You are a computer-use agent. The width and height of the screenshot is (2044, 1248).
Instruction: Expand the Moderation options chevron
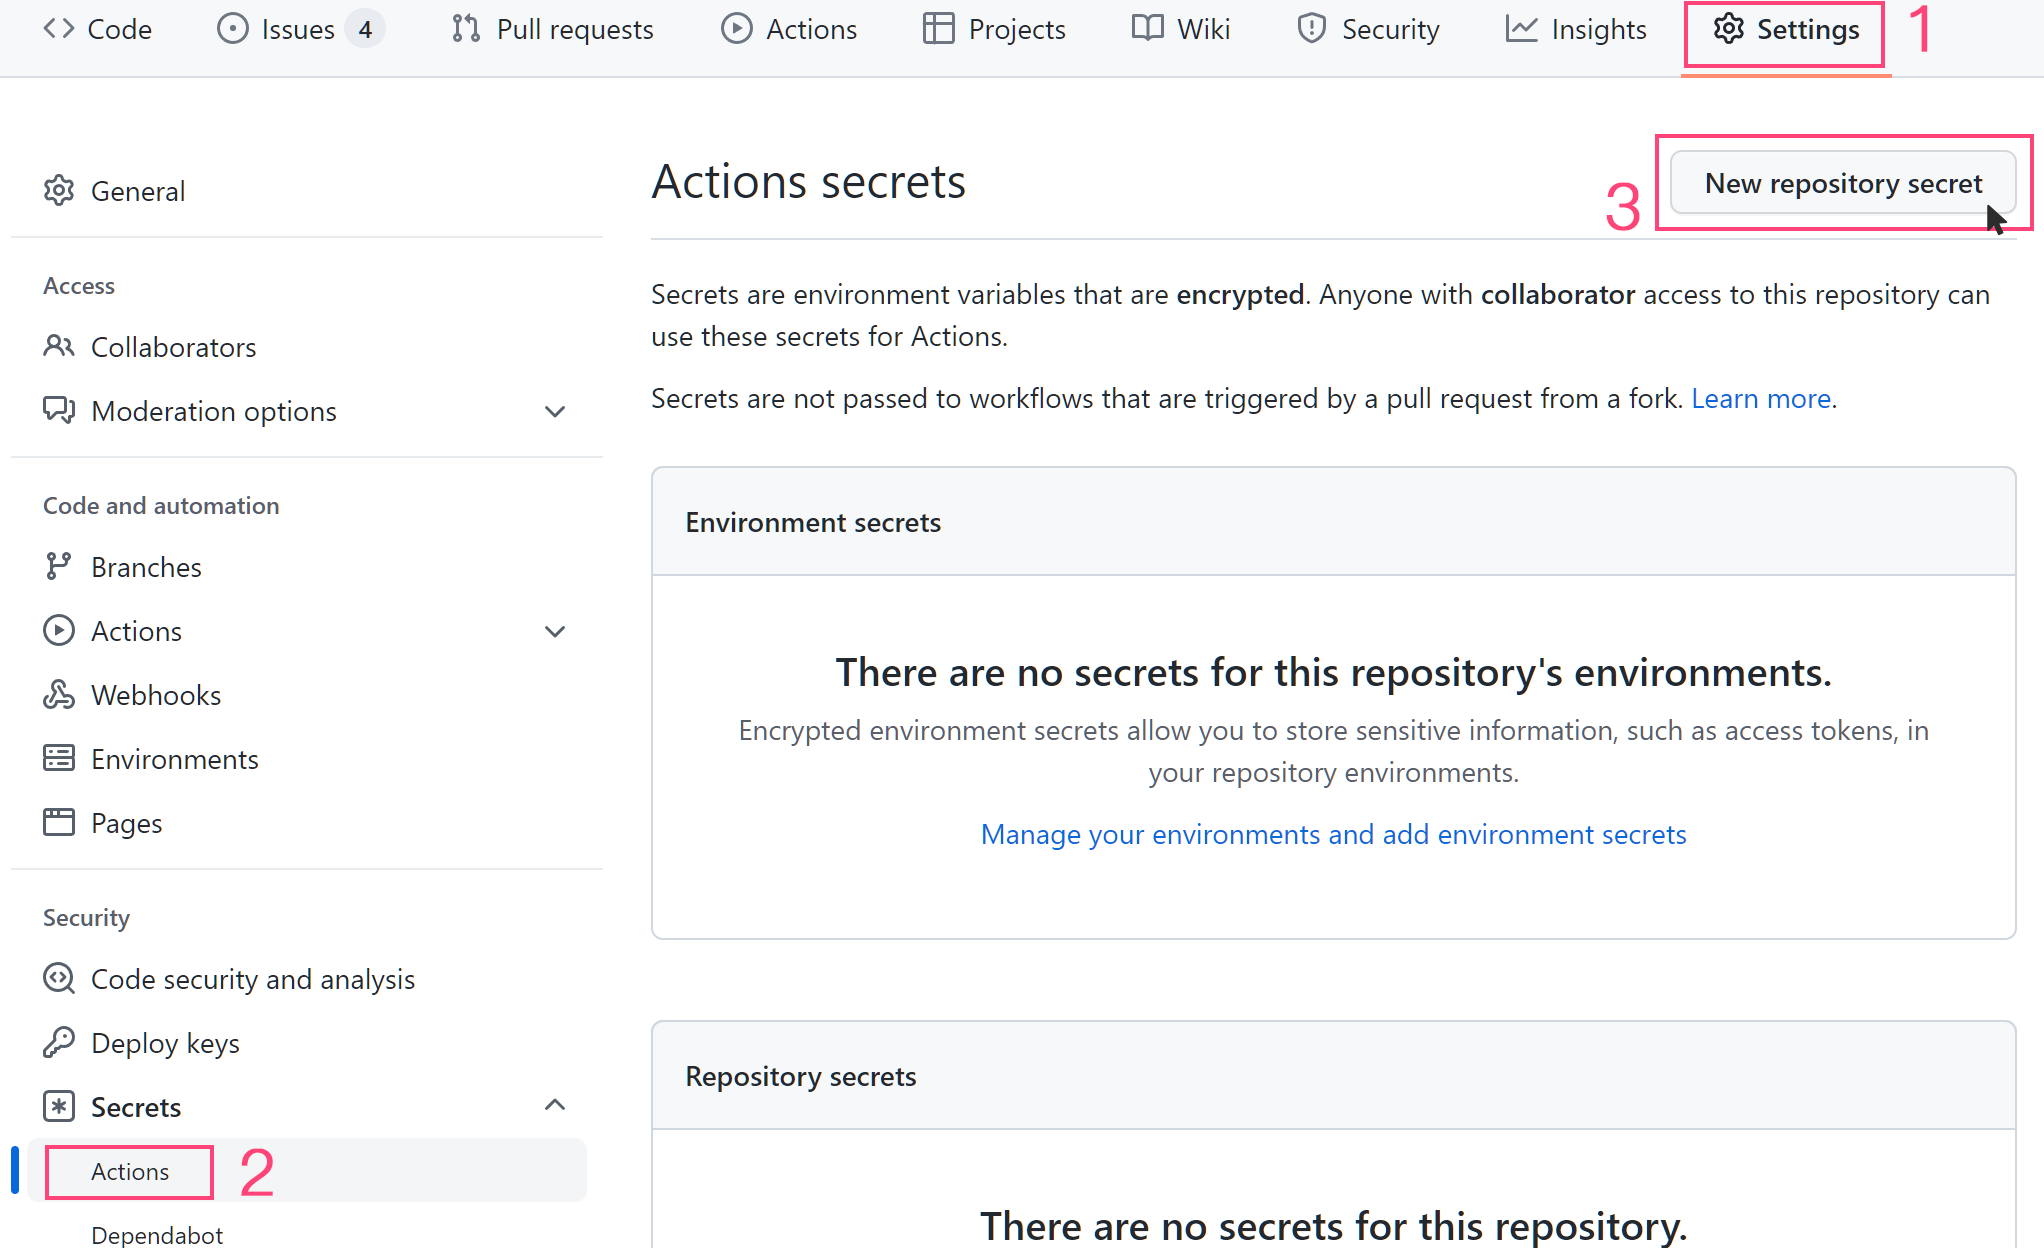pyautogui.click(x=555, y=411)
